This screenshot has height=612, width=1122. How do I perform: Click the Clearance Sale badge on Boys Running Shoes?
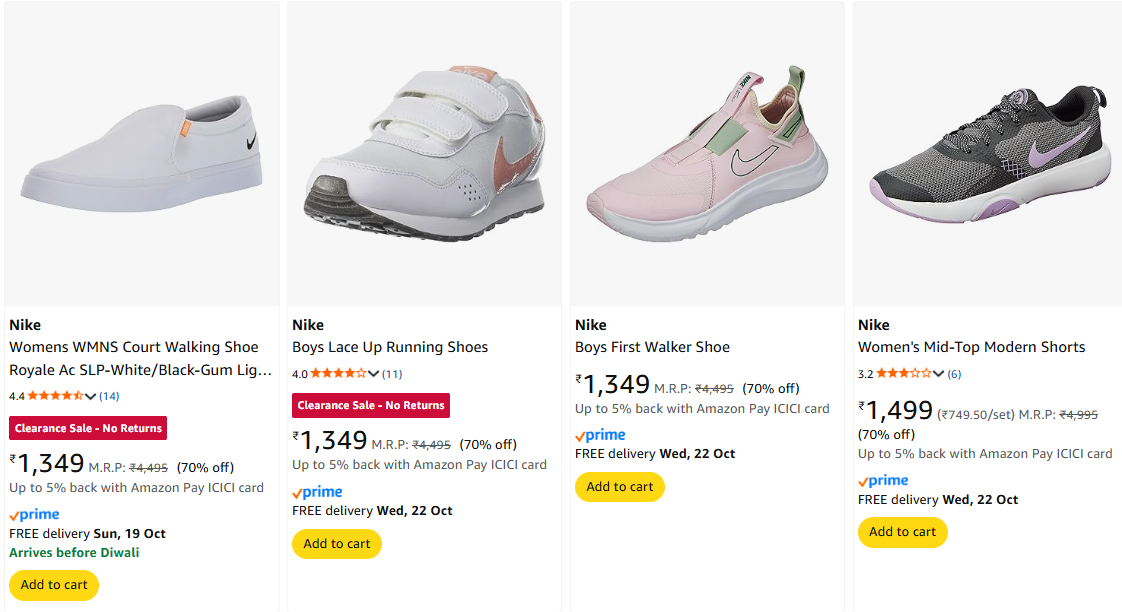371,405
